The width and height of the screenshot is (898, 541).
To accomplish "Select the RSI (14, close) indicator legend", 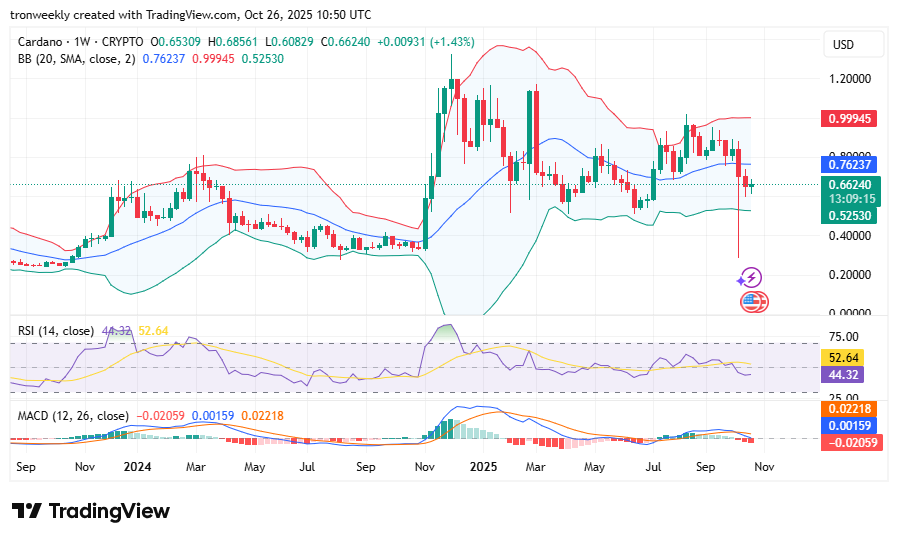I will coord(56,331).
